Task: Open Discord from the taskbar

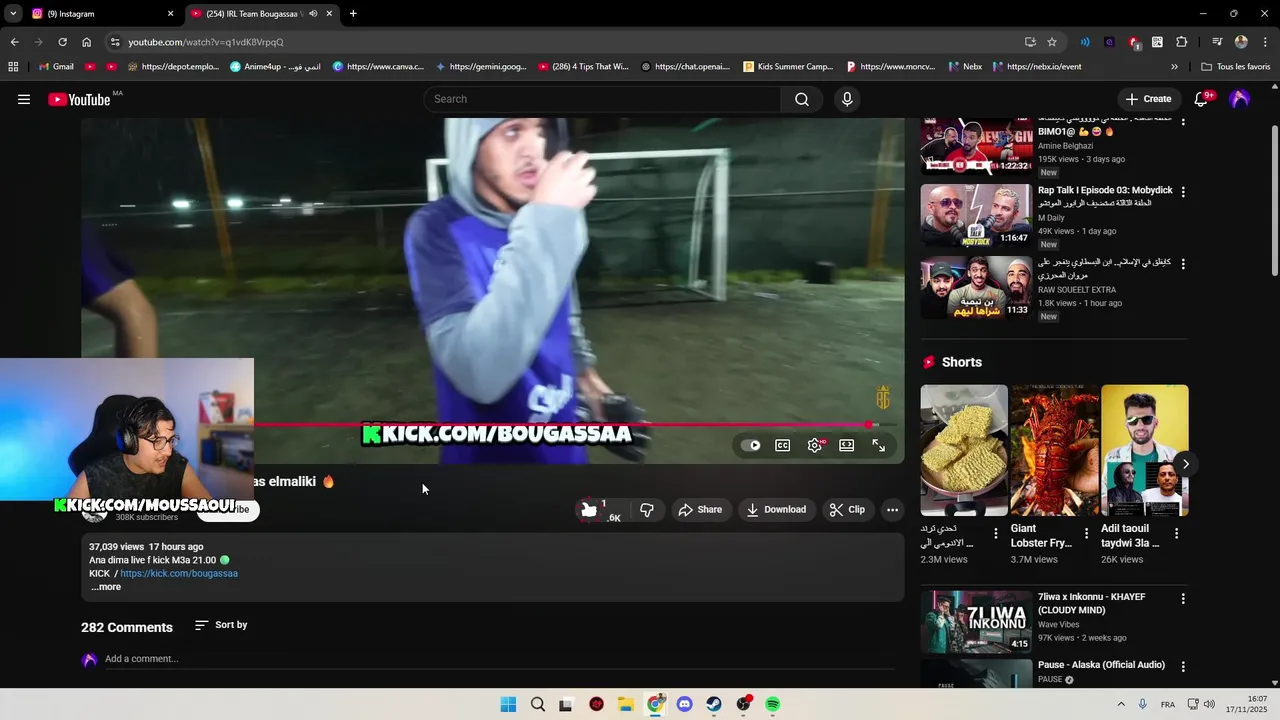Action: click(x=684, y=704)
